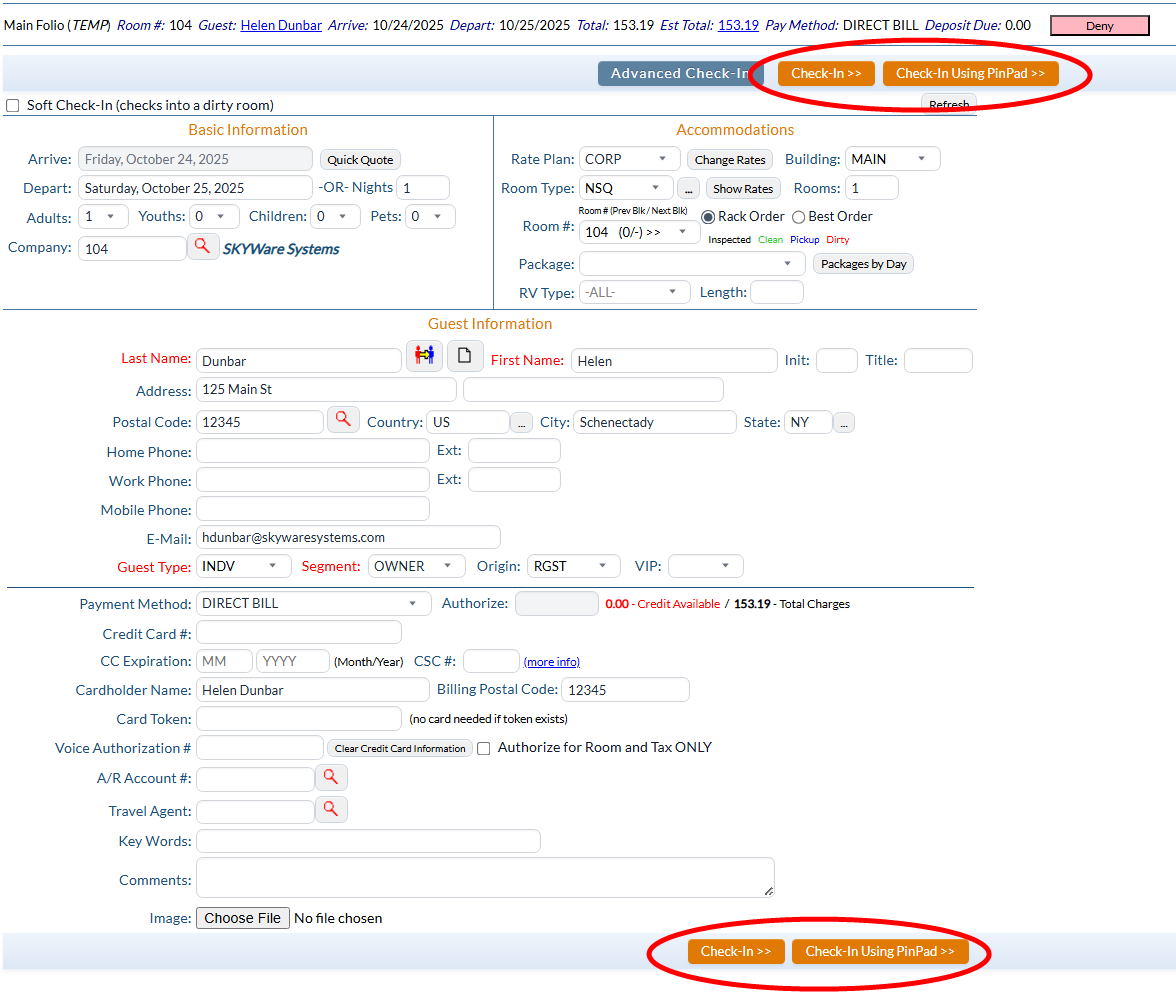Open Country lookup ellipsis button
This screenshot has height=998, width=1176.
click(x=521, y=423)
